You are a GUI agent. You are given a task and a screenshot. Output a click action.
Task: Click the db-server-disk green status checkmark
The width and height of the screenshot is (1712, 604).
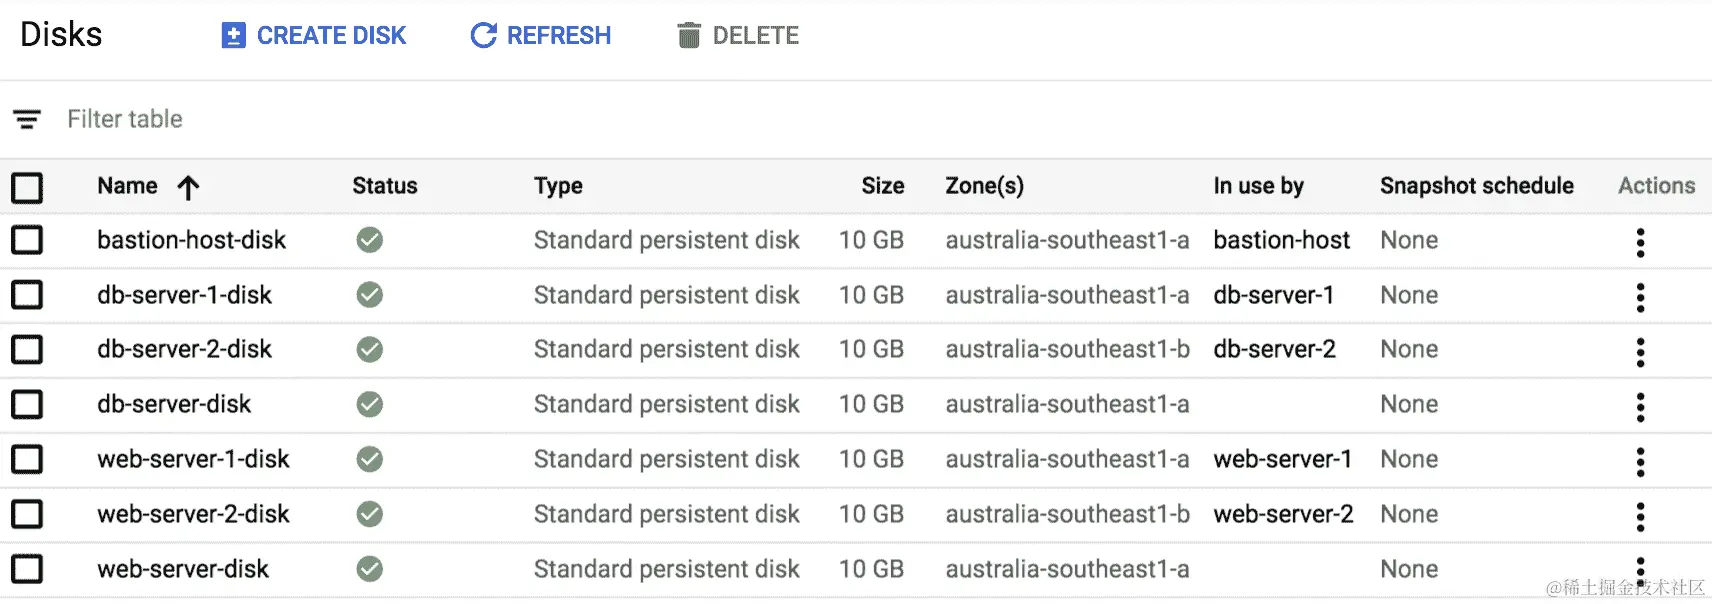370,404
